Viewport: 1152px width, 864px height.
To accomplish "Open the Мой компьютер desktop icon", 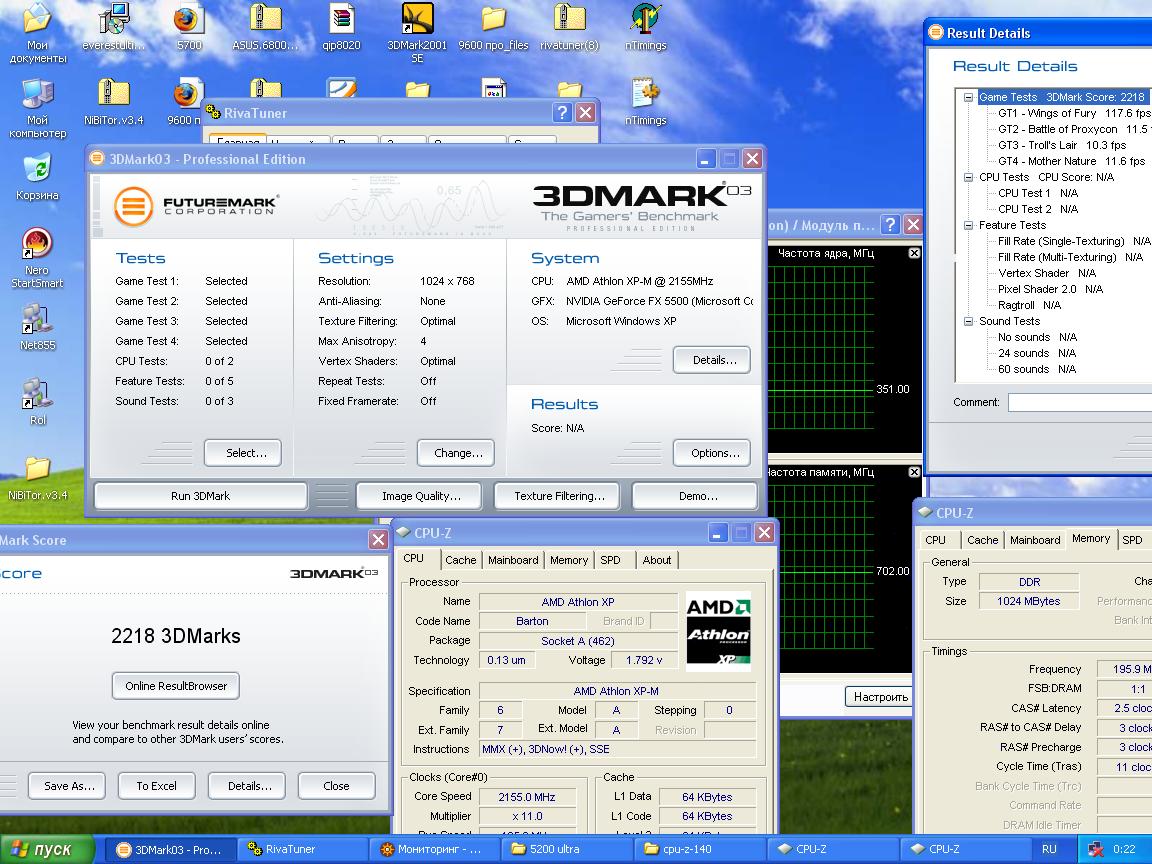I will coord(37,107).
